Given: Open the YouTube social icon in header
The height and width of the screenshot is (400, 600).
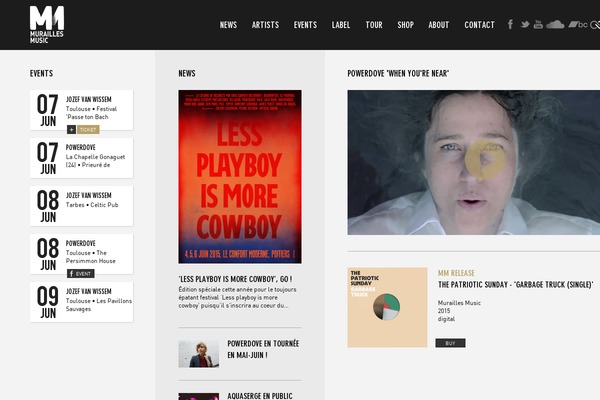Looking at the screenshot, I should tap(538, 24).
